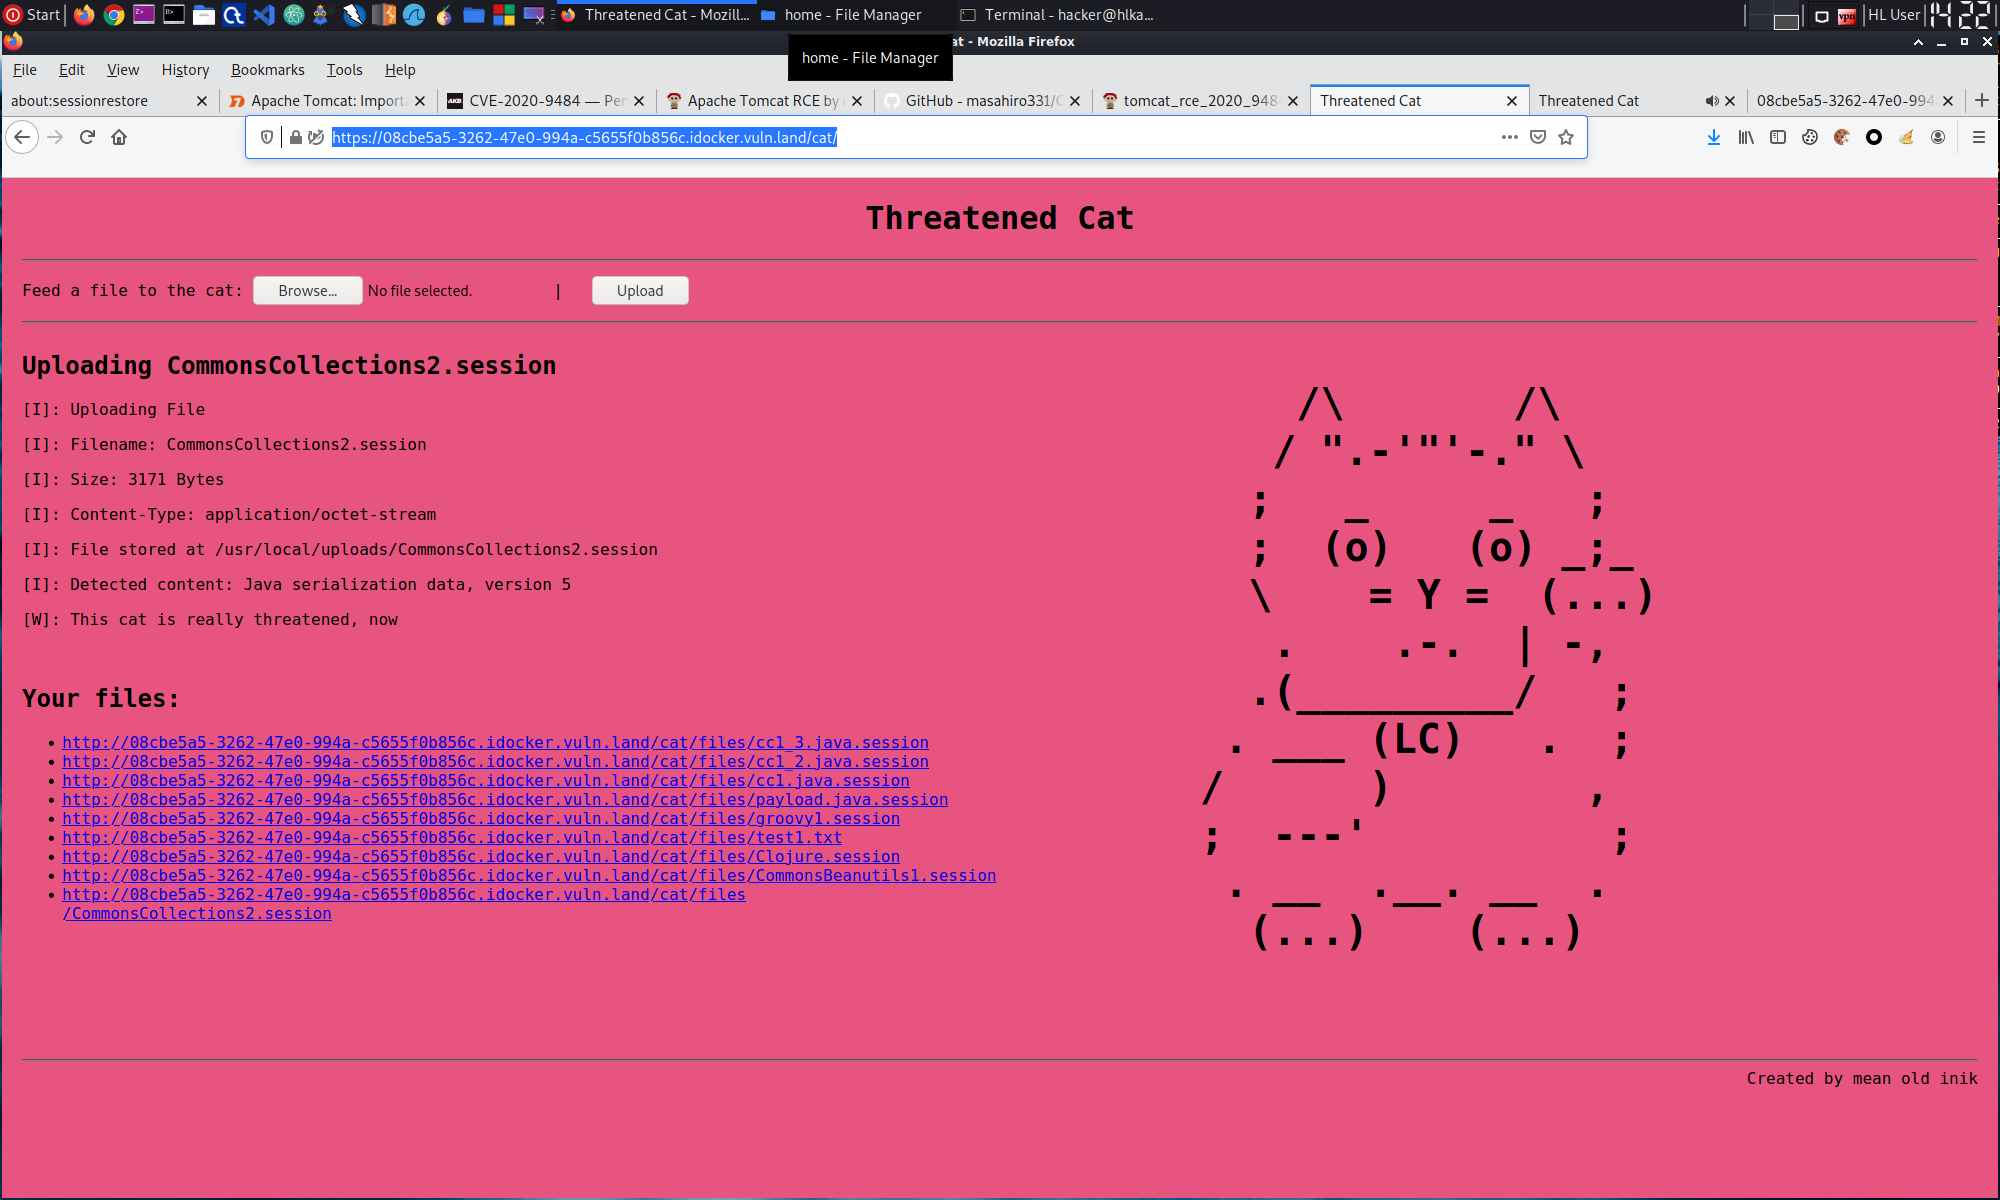This screenshot has width=2000, height=1200.
Task: Show sidebars icon in toolbar
Action: (x=1778, y=137)
